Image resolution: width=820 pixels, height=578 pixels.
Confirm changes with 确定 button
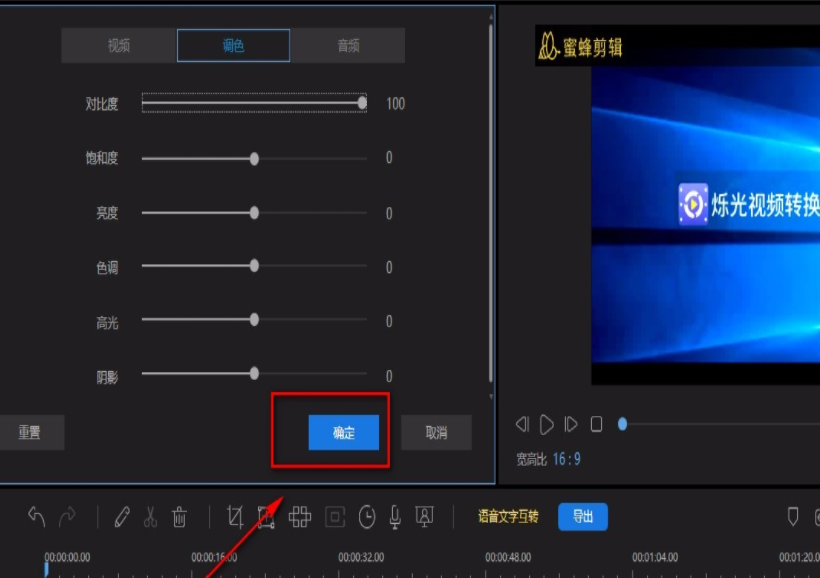pos(344,433)
